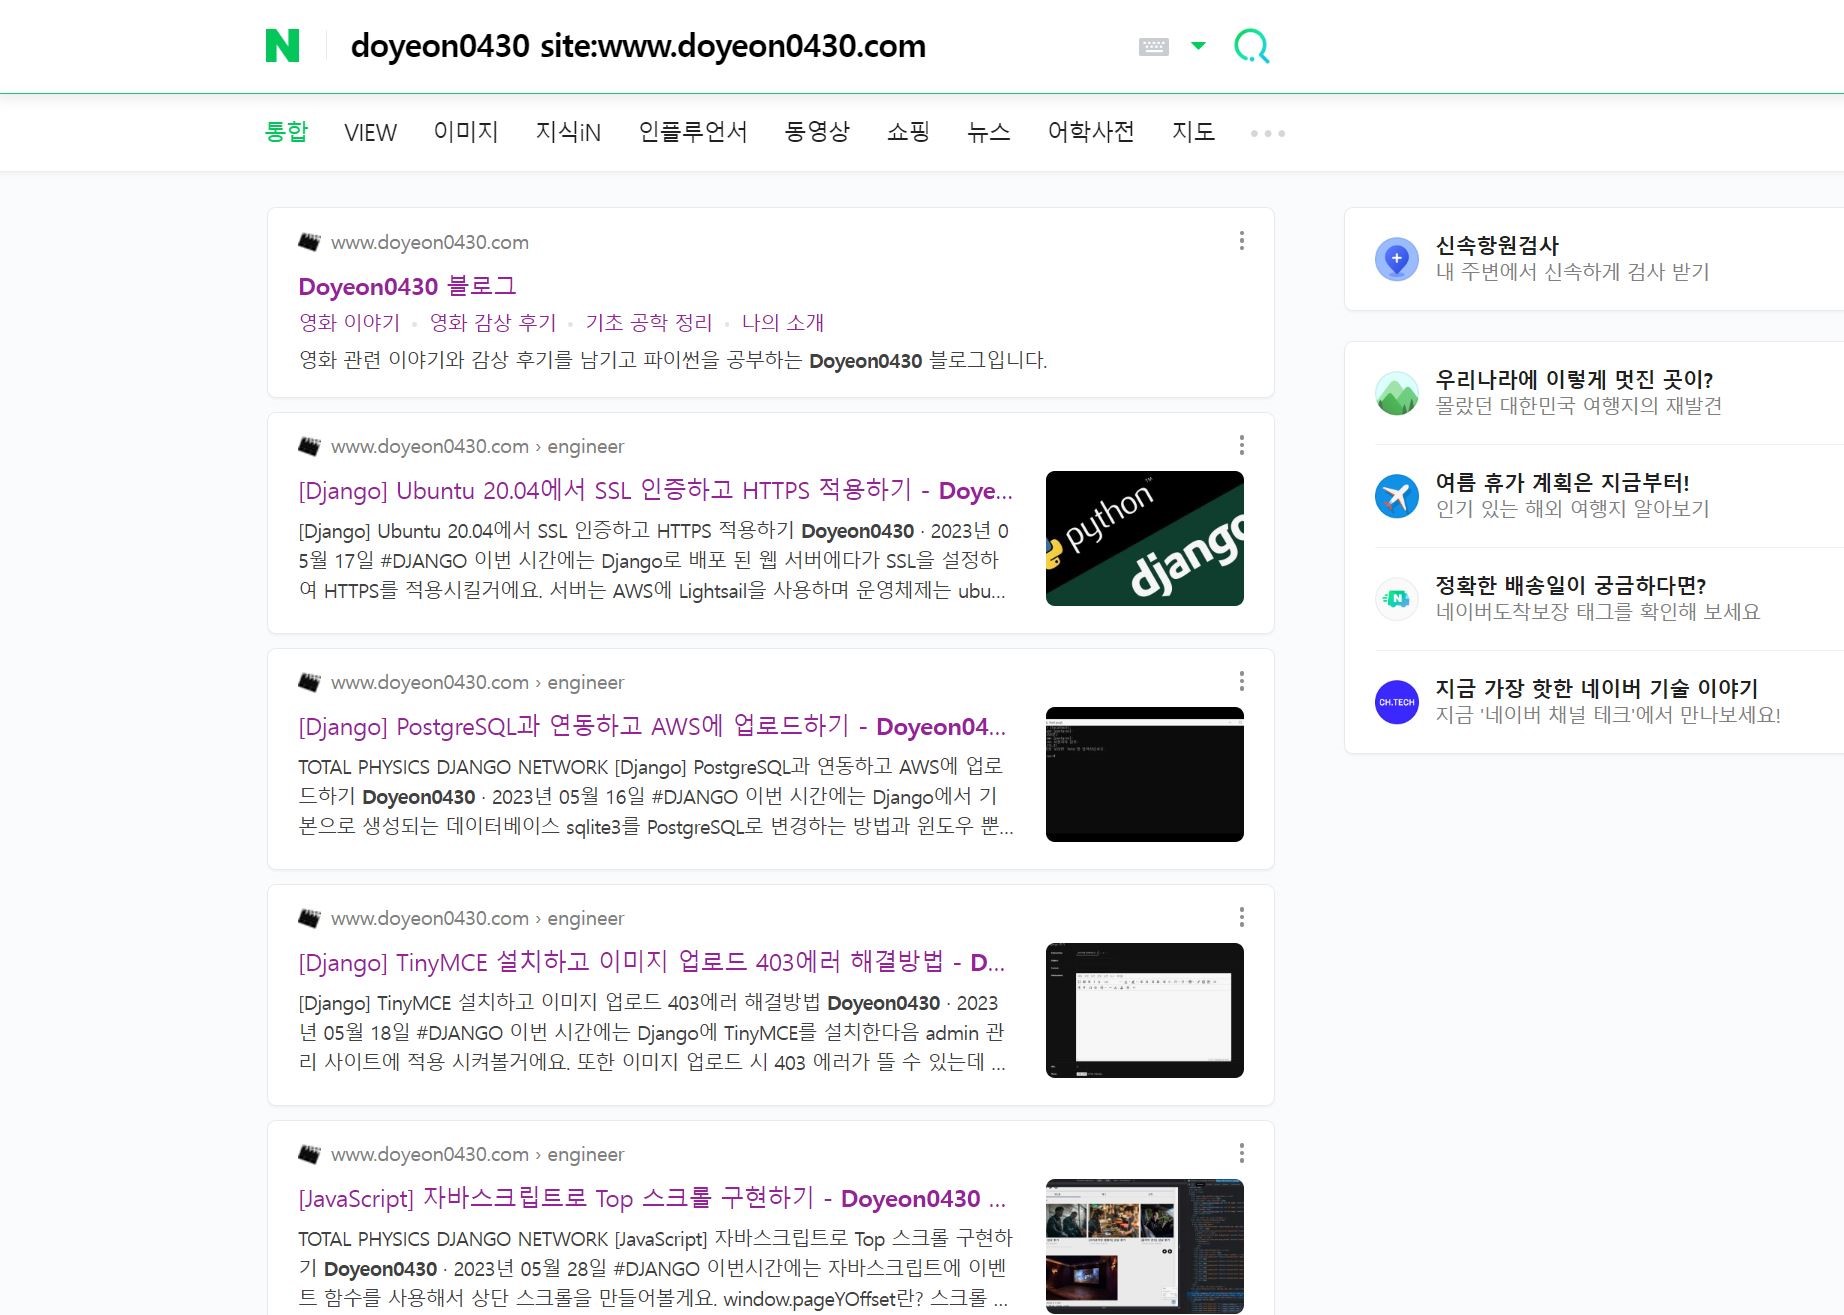Click the movie gallery thumbnail of JavaScript result
The height and width of the screenshot is (1315, 1844).
(1145, 1246)
